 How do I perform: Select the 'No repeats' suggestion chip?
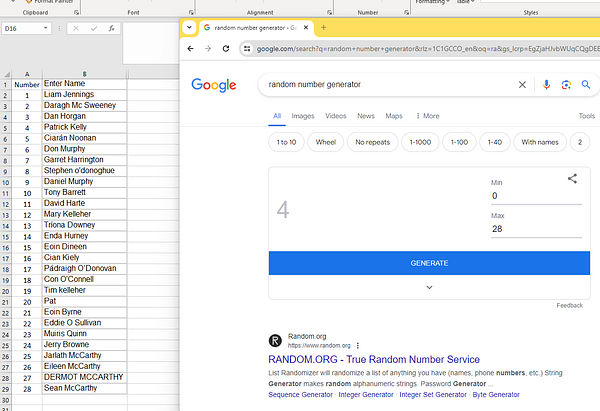pyautogui.click(x=372, y=142)
